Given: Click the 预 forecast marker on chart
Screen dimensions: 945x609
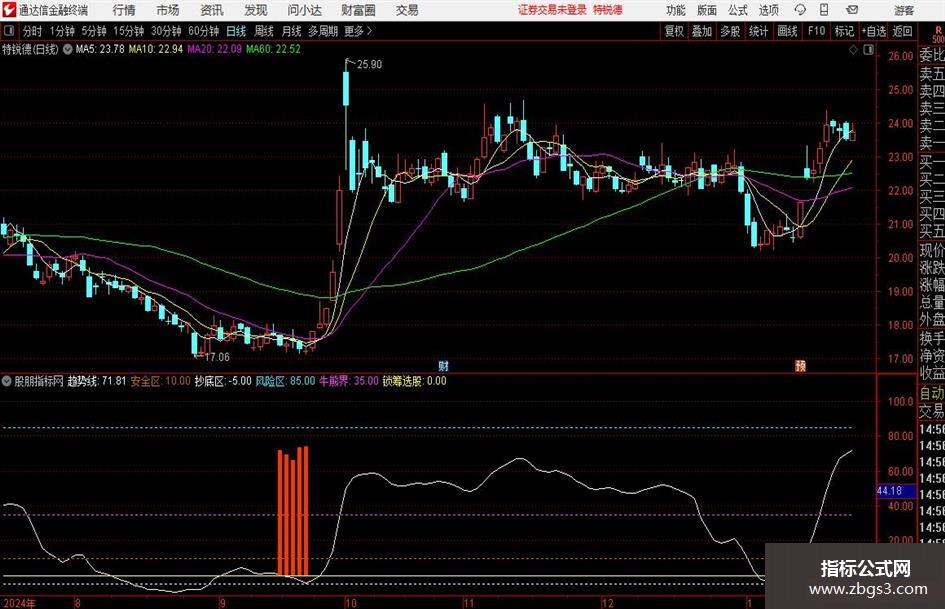Looking at the screenshot, I should pos(800,365).
